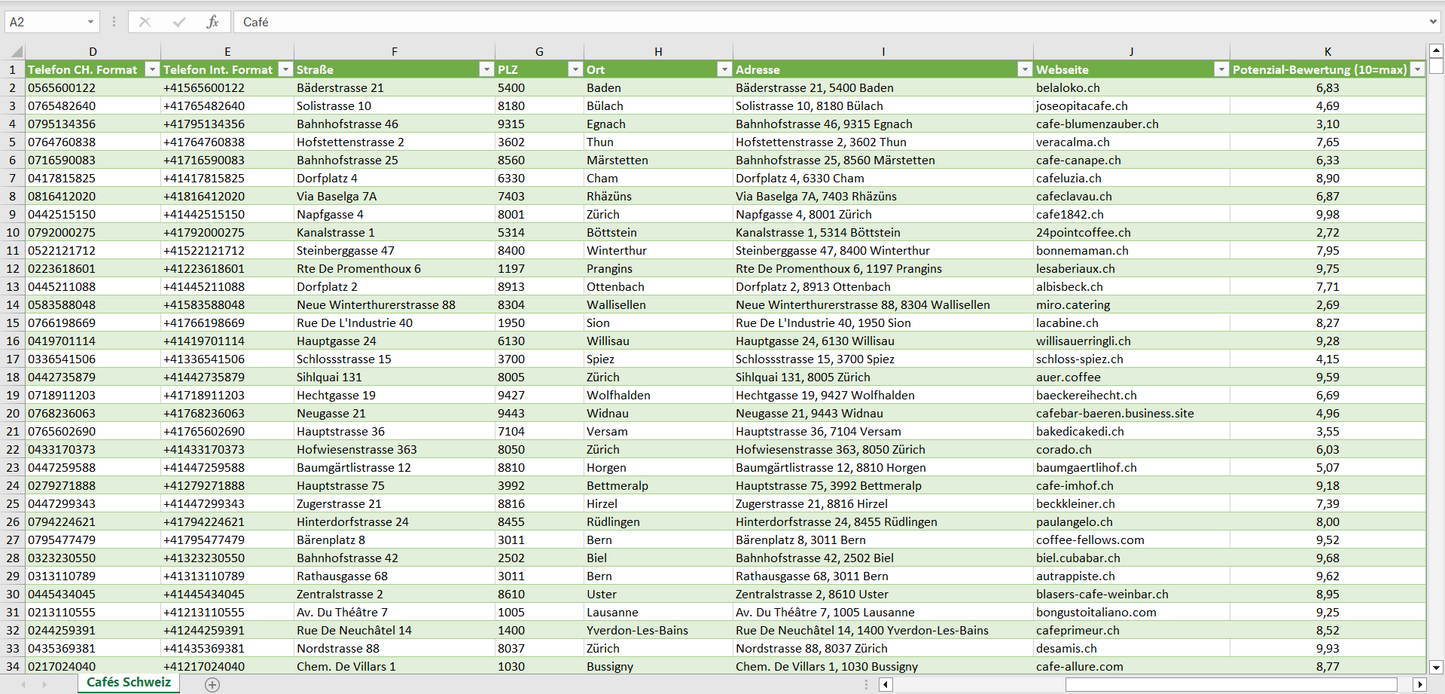Expand the Webseite column filter

pos(1221,70)
